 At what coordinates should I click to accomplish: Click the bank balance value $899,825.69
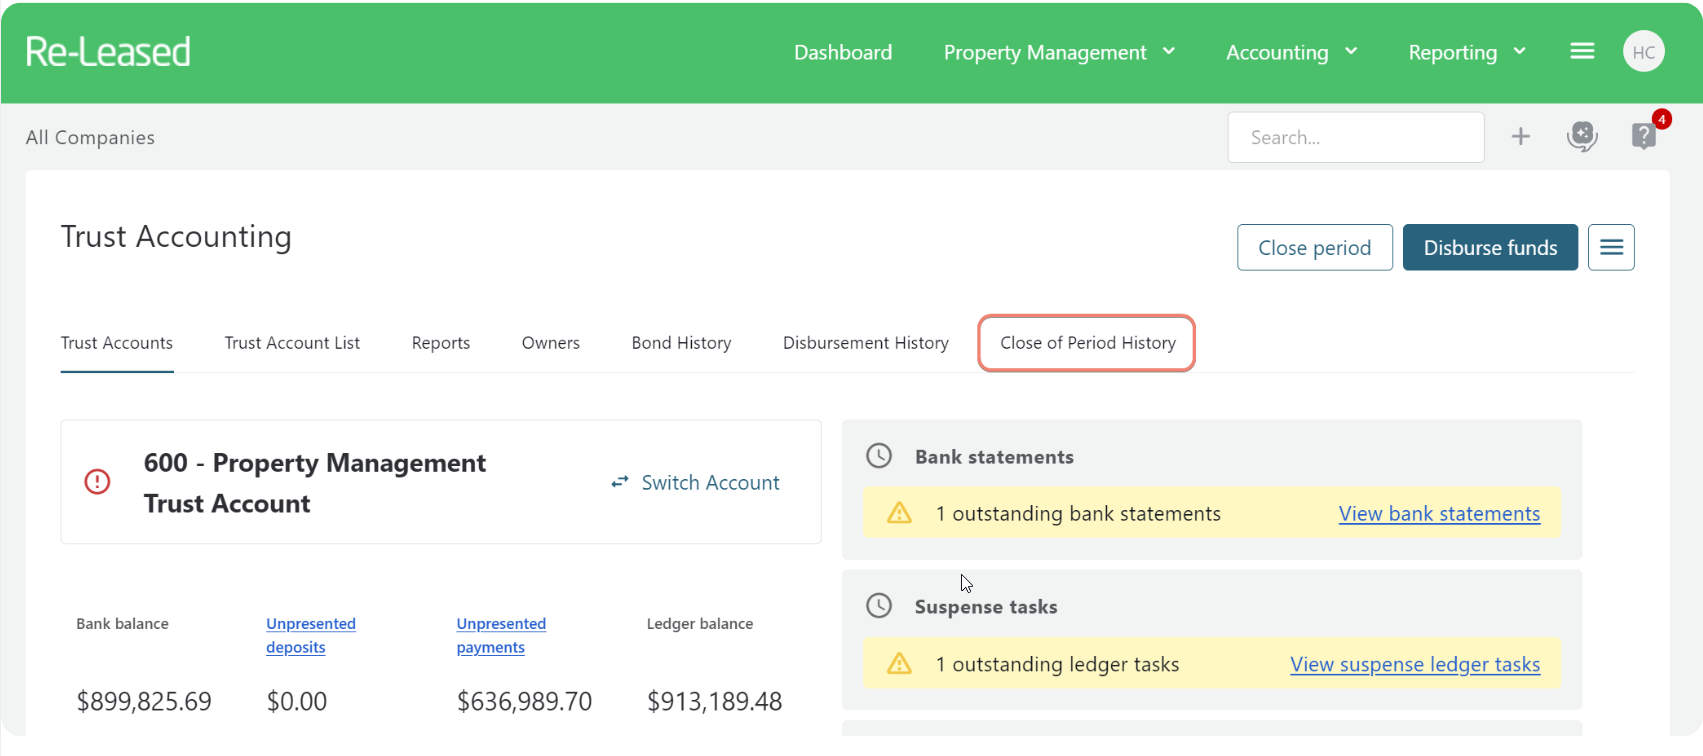tap(144, 701)
